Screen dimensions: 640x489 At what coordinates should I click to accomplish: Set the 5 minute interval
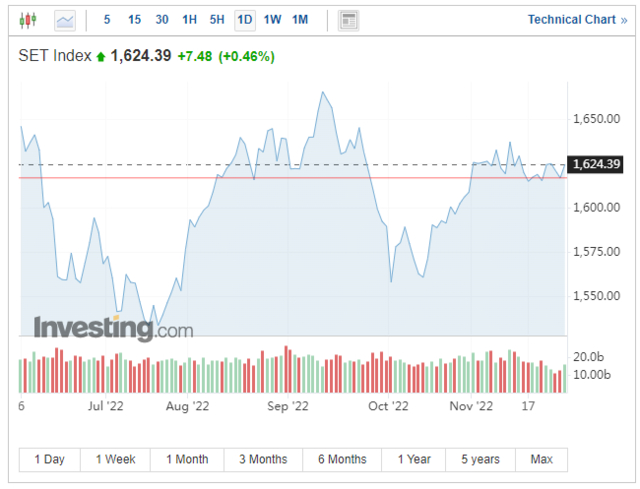(107, 19)
